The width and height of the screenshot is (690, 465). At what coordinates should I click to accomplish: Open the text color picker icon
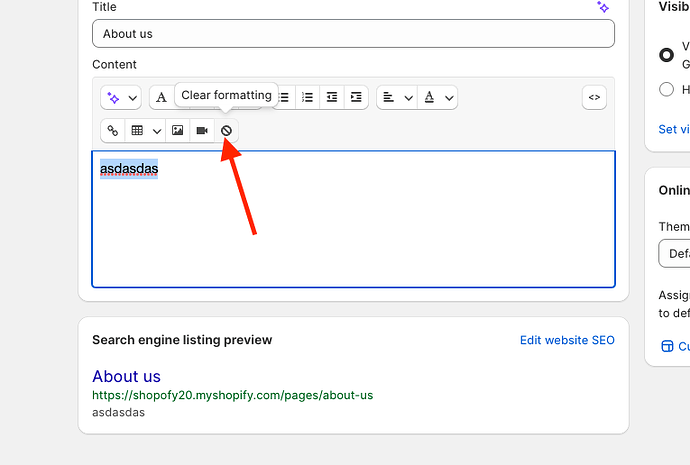coord(429,97)
